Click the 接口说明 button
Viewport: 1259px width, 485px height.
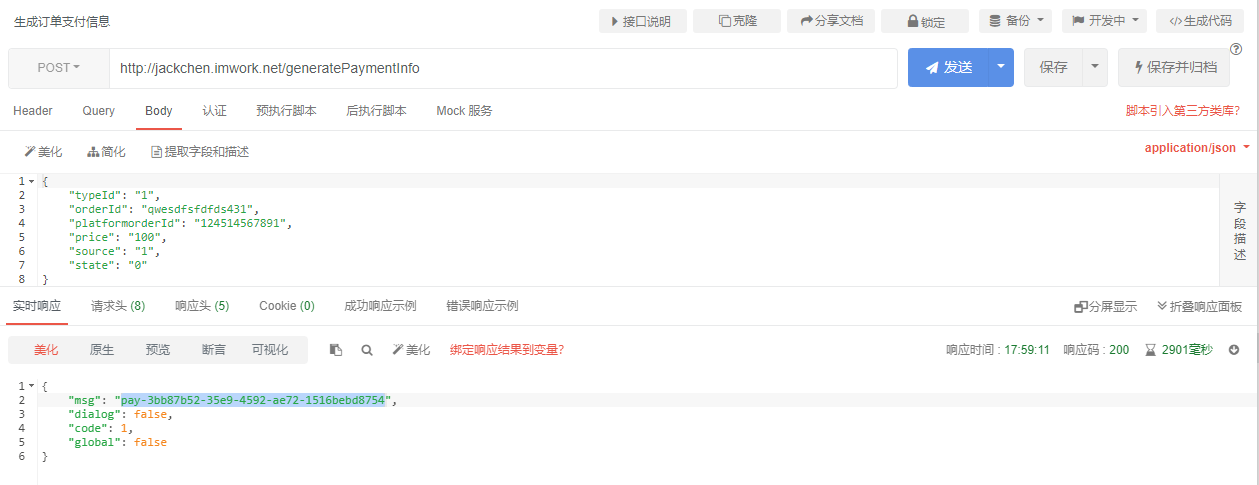click(x=641, y=21)
